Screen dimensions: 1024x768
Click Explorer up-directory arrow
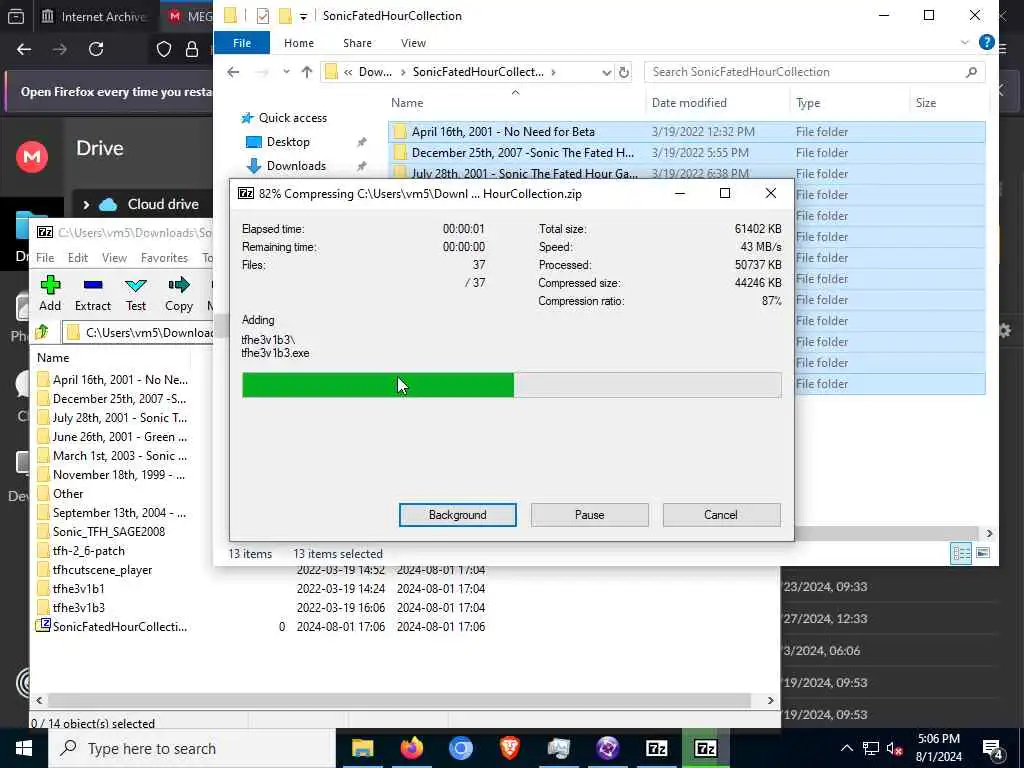point(306,72)
